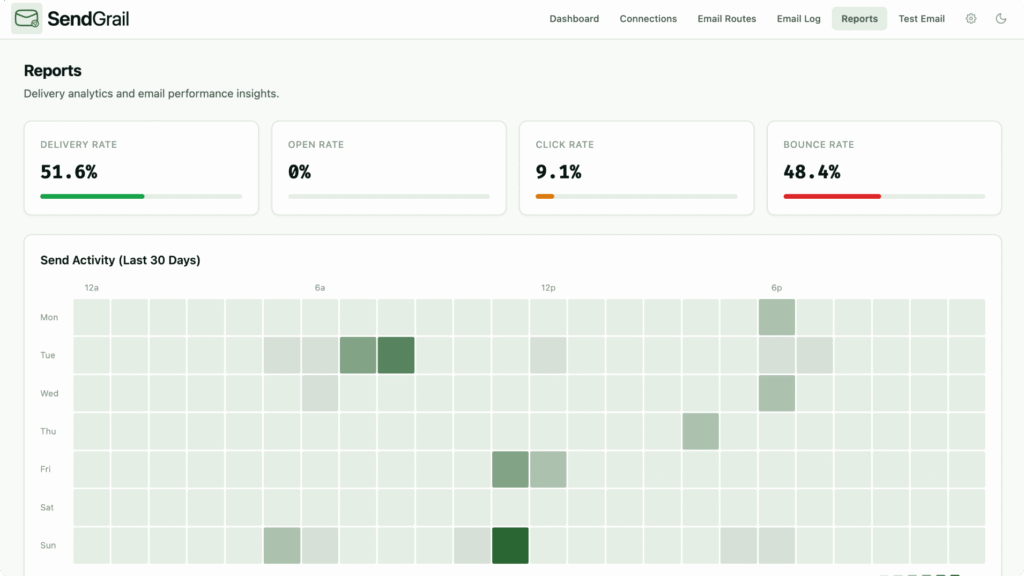Click the Fri row label

[x=46, y=469]
